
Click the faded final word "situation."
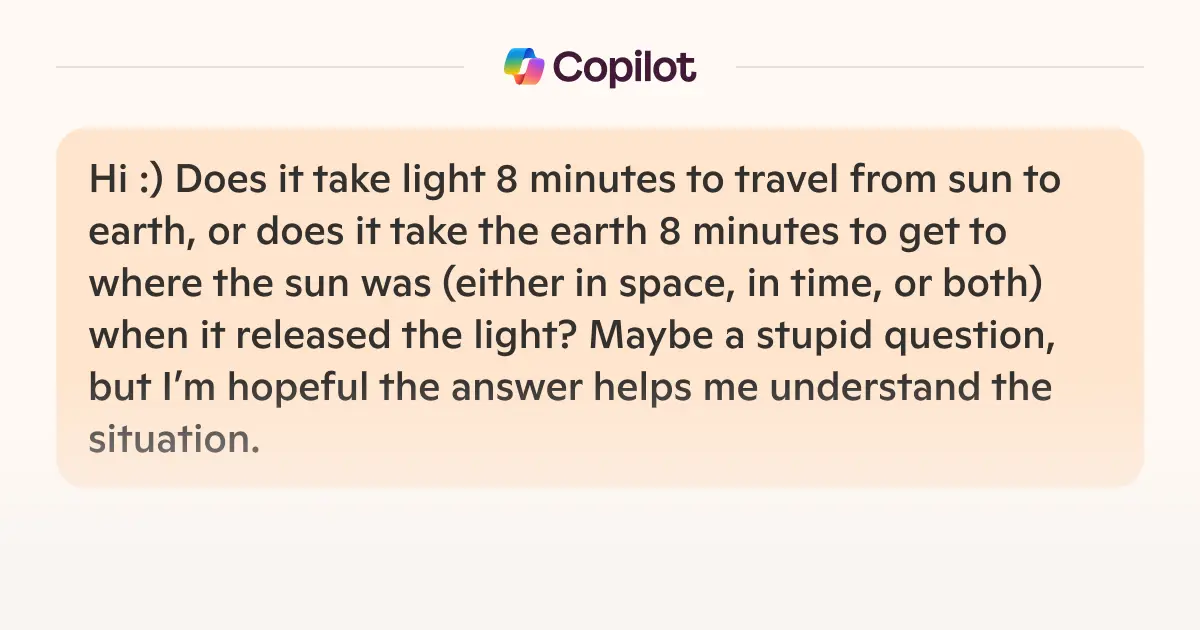tap(174, 440)
